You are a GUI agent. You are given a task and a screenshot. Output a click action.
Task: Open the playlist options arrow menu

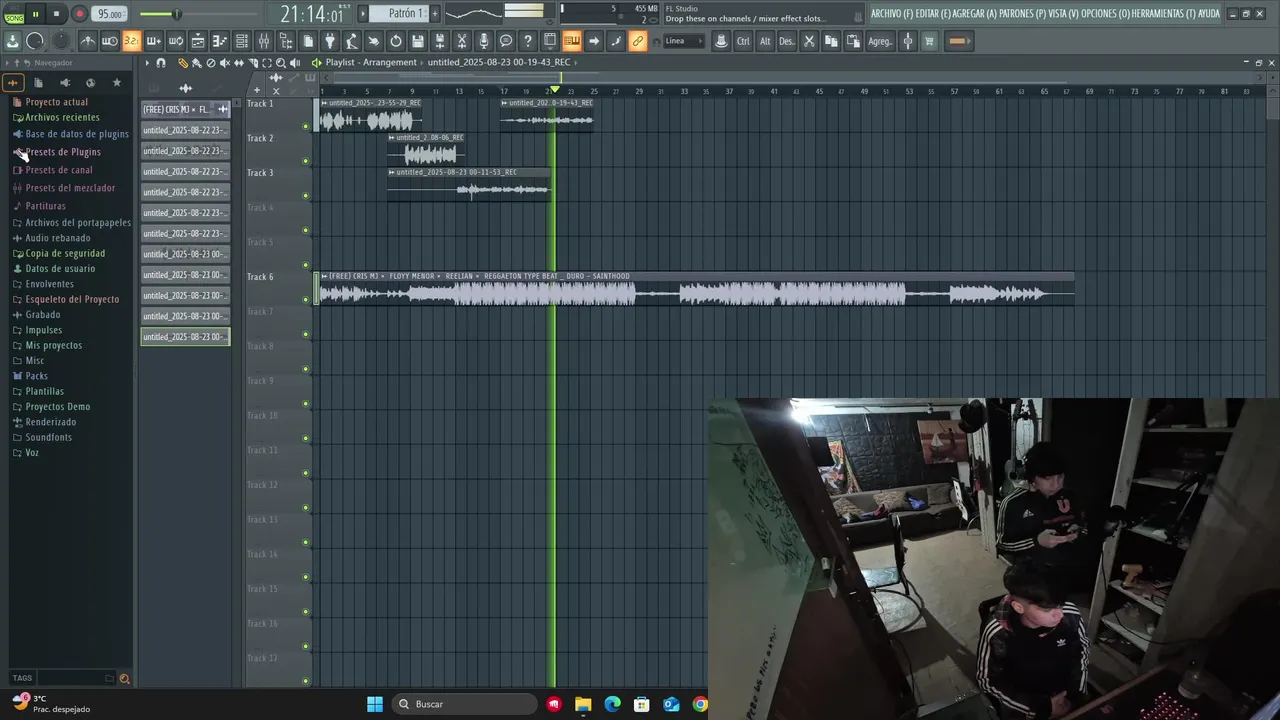tap(147, 62)
